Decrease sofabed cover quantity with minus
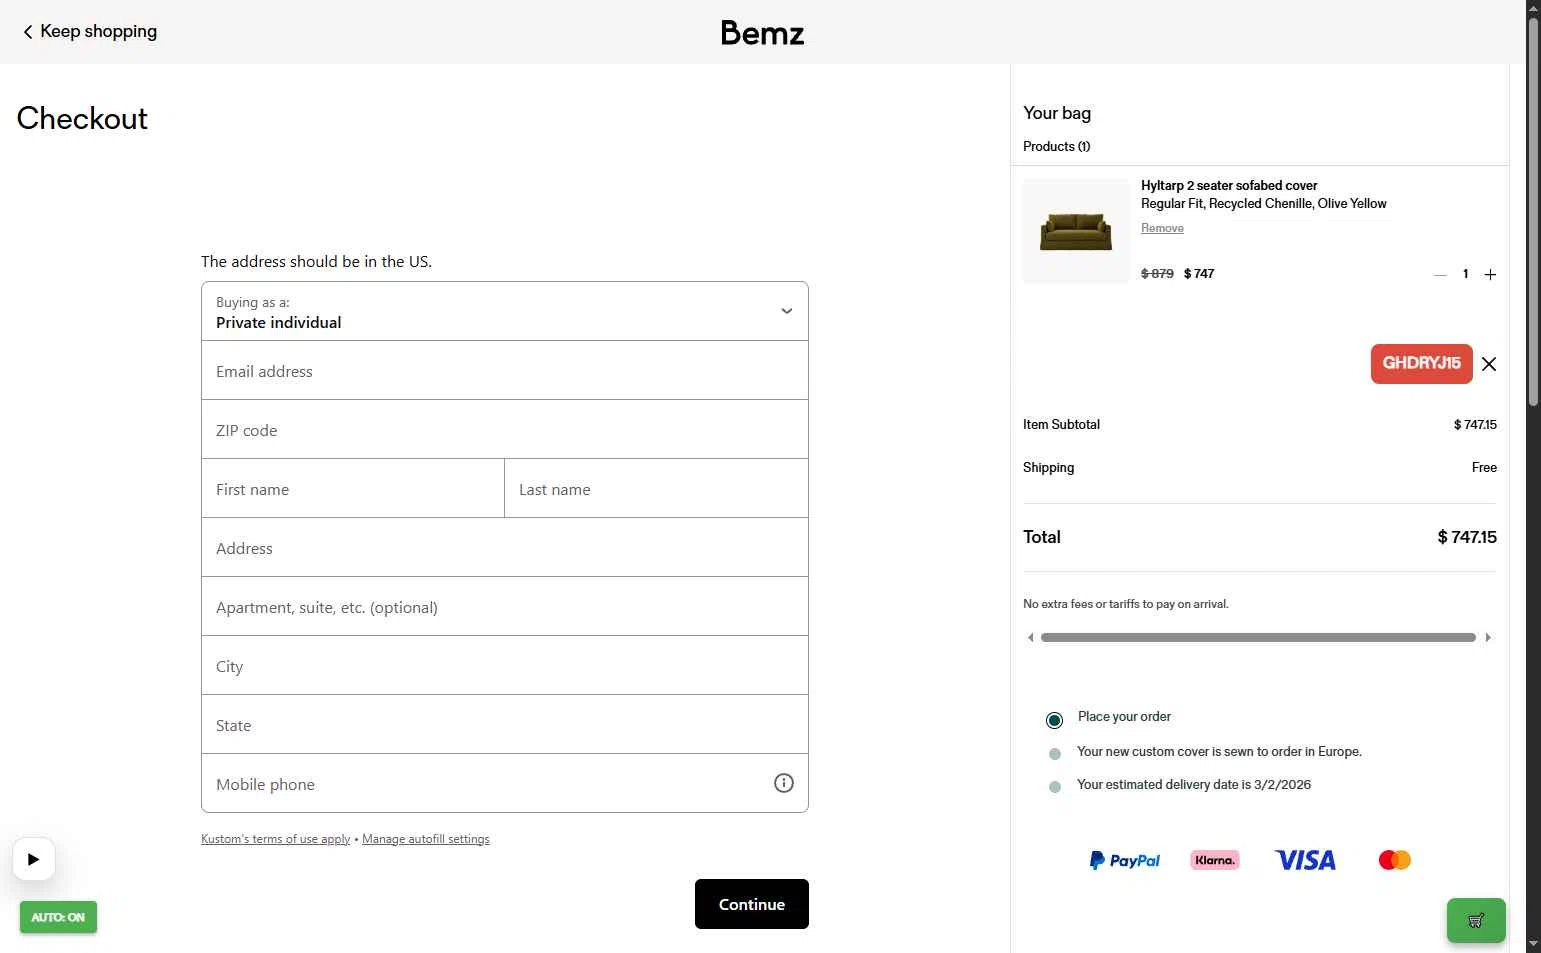Screen dimensions: 1541x953 pyautogui.click(x=1440, y=275)
